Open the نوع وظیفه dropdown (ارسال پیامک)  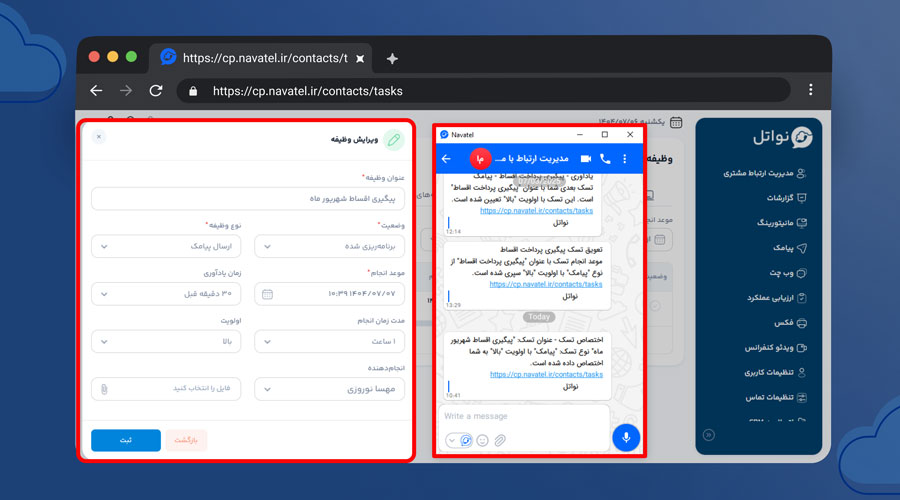pyautogui.click(x=164, y=245)
